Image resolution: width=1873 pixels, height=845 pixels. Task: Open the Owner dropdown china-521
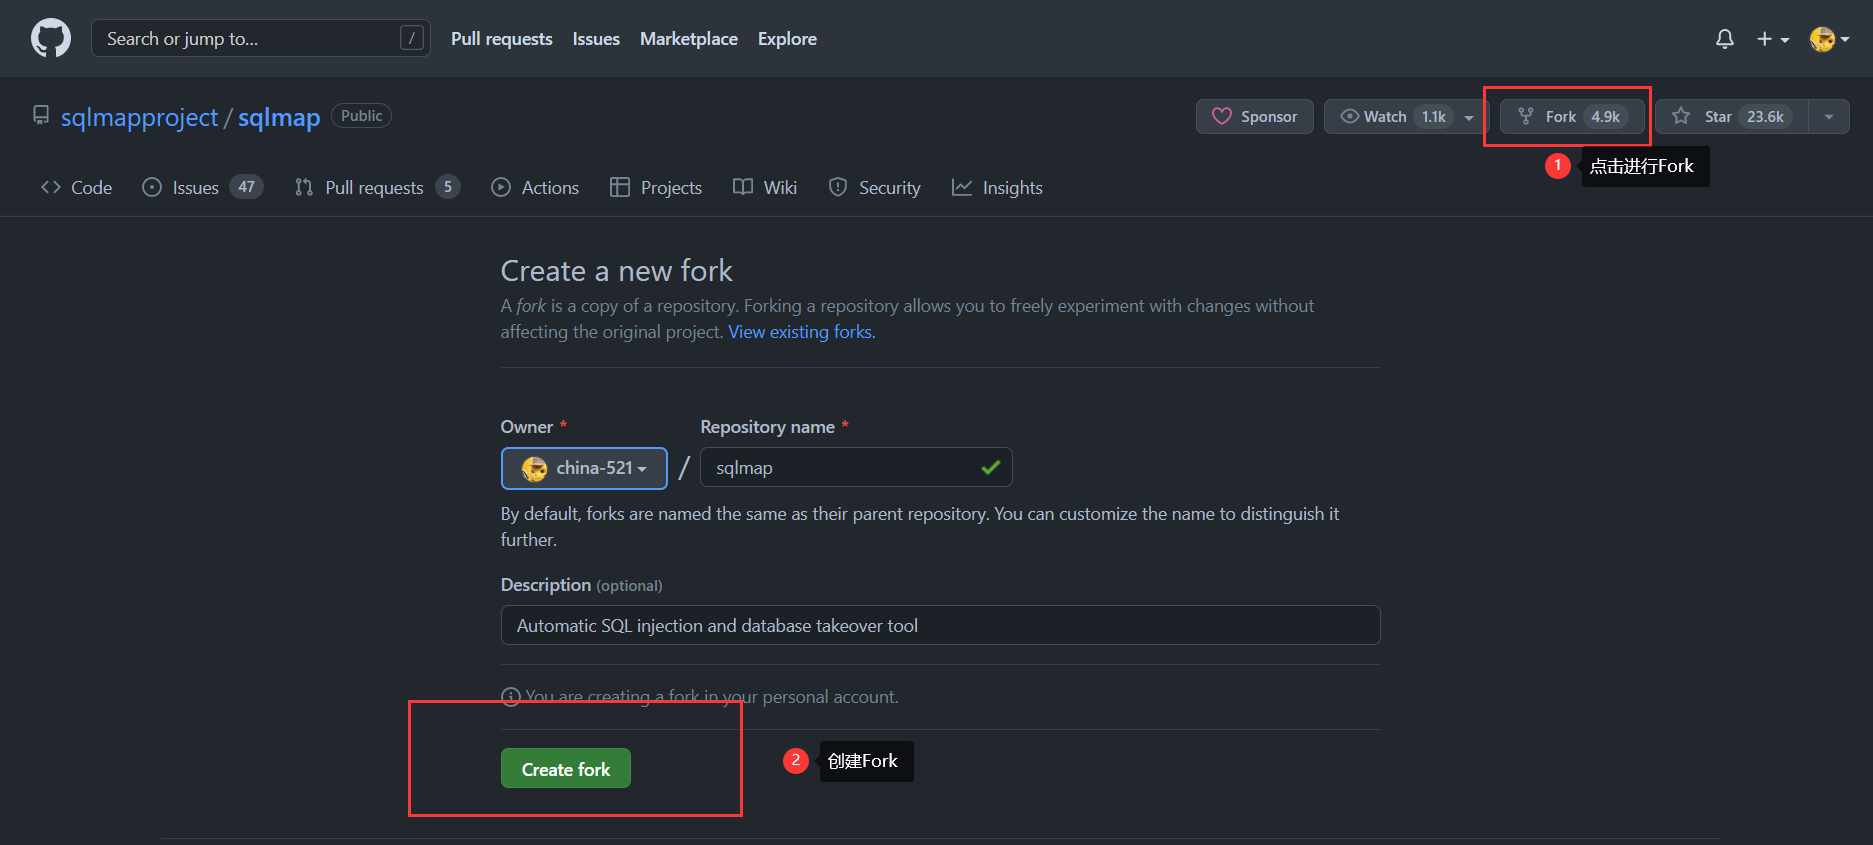[x=584, y=468]
